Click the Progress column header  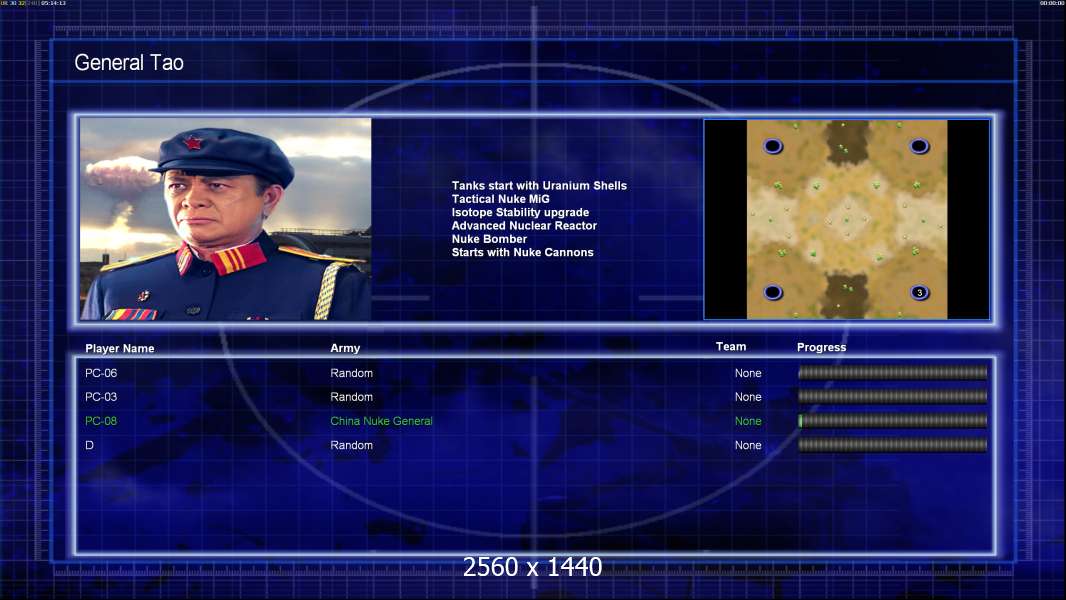pos(821,347)
